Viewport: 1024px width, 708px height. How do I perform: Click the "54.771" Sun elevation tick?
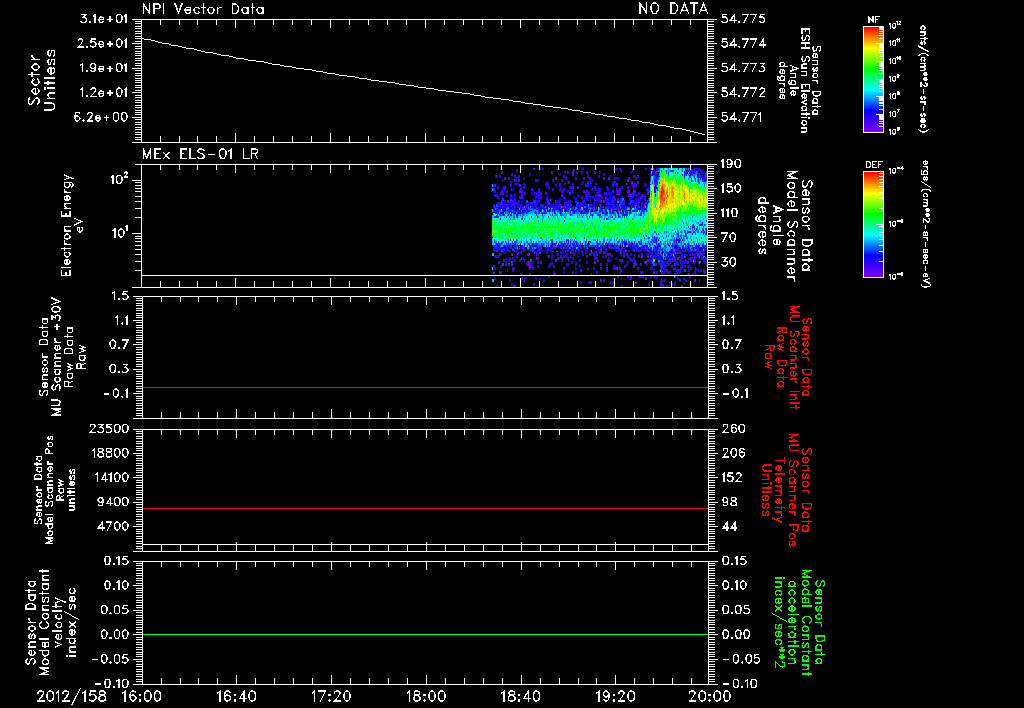point(743,117)
